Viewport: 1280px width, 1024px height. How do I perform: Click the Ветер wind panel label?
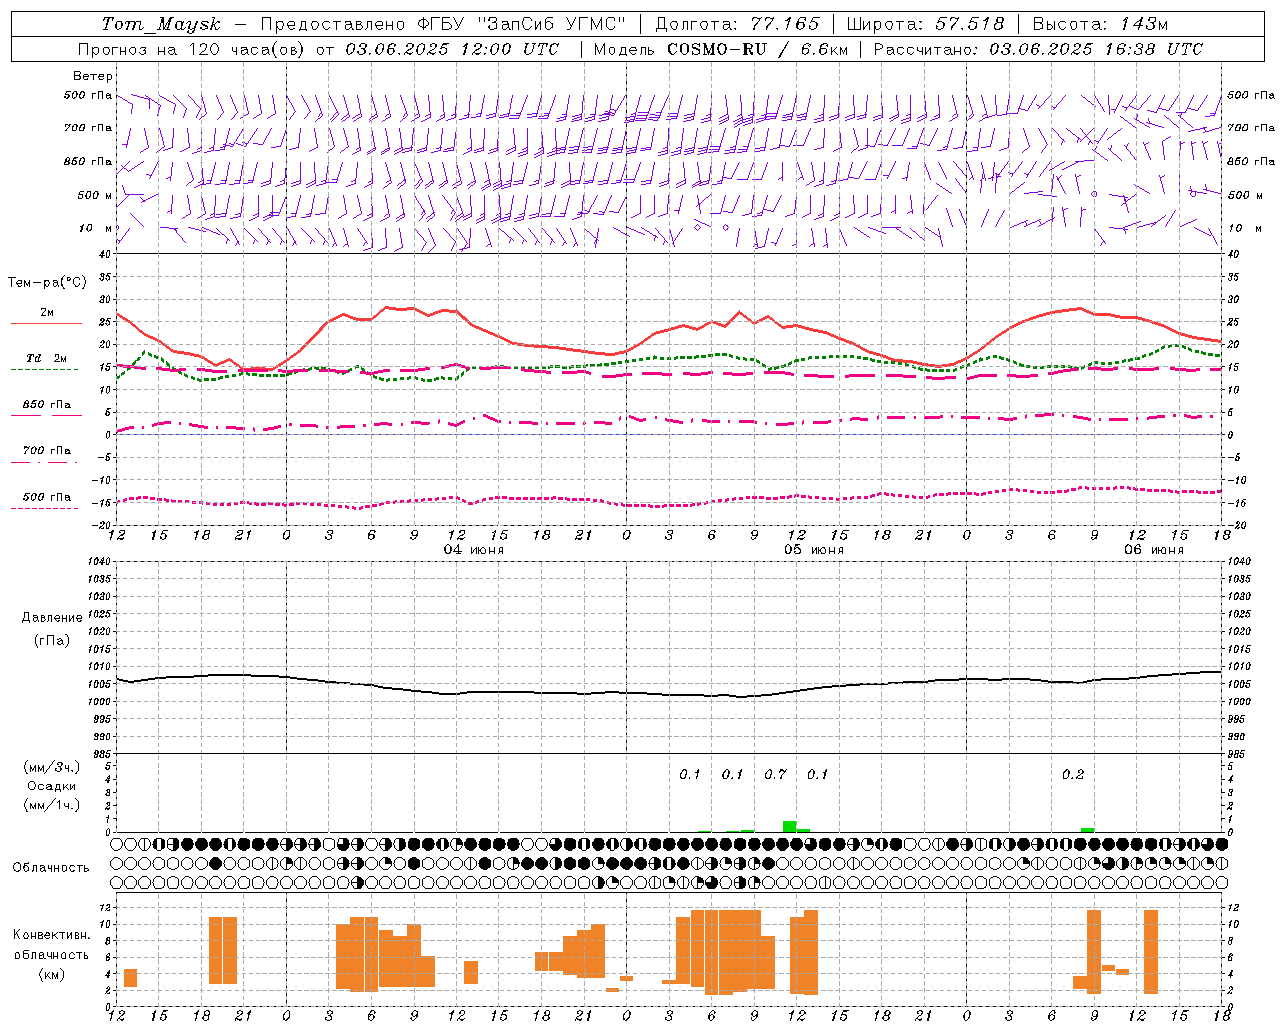(92, 76)
